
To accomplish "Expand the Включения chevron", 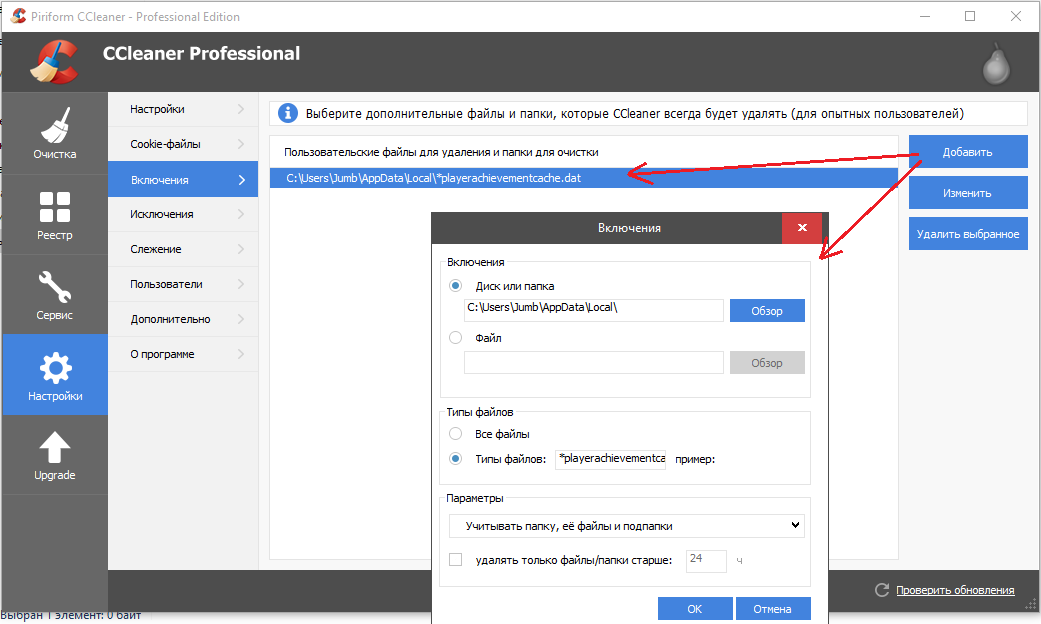I will [241, 180].
